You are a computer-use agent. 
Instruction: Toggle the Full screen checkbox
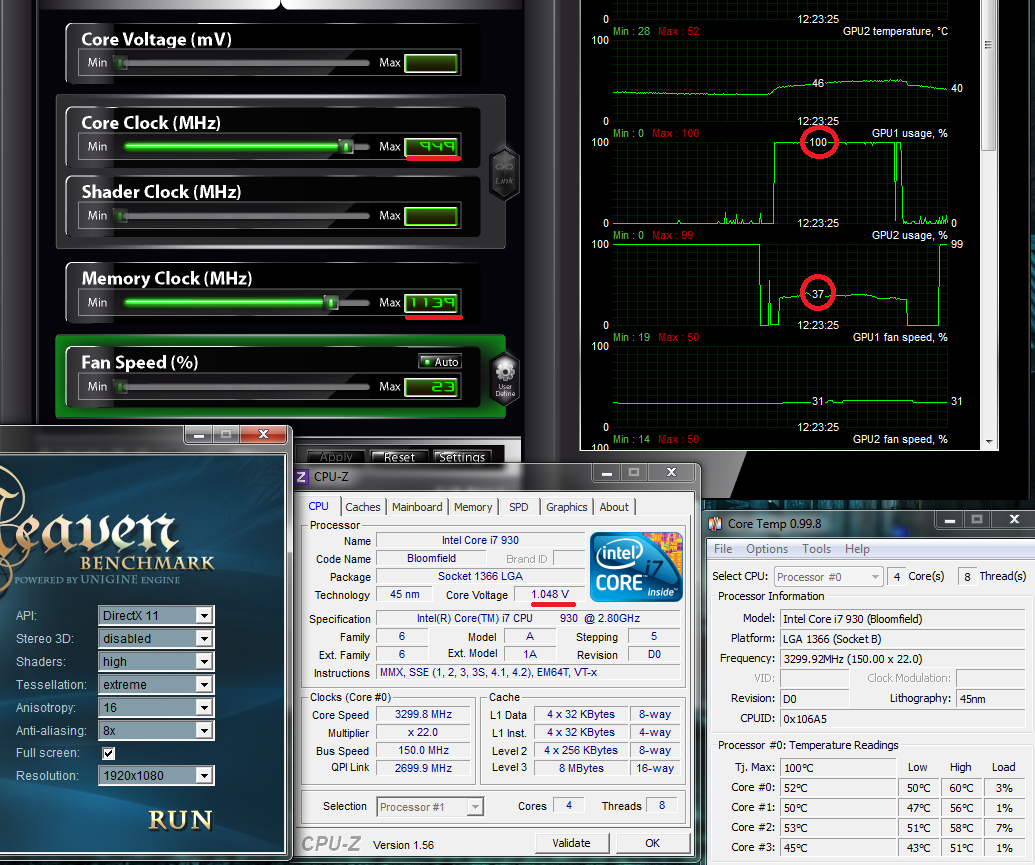point(109,753)
